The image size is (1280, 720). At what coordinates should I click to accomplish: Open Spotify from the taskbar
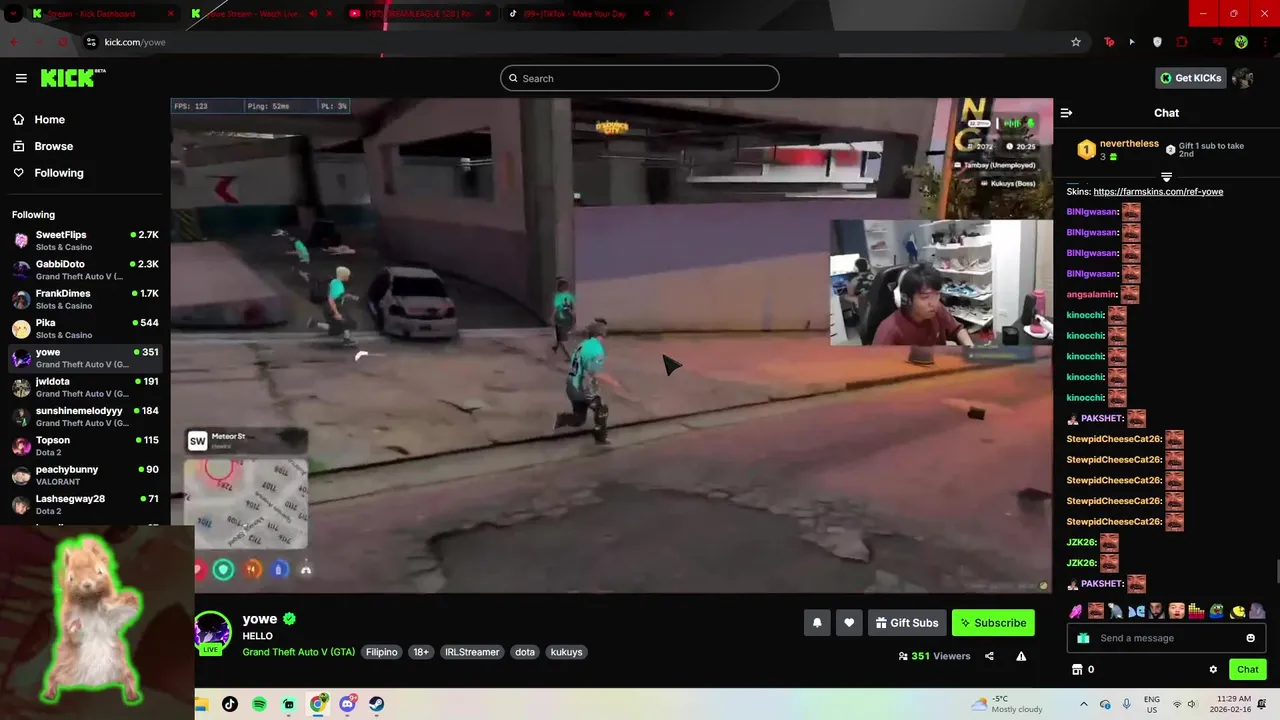click(259, 704)
